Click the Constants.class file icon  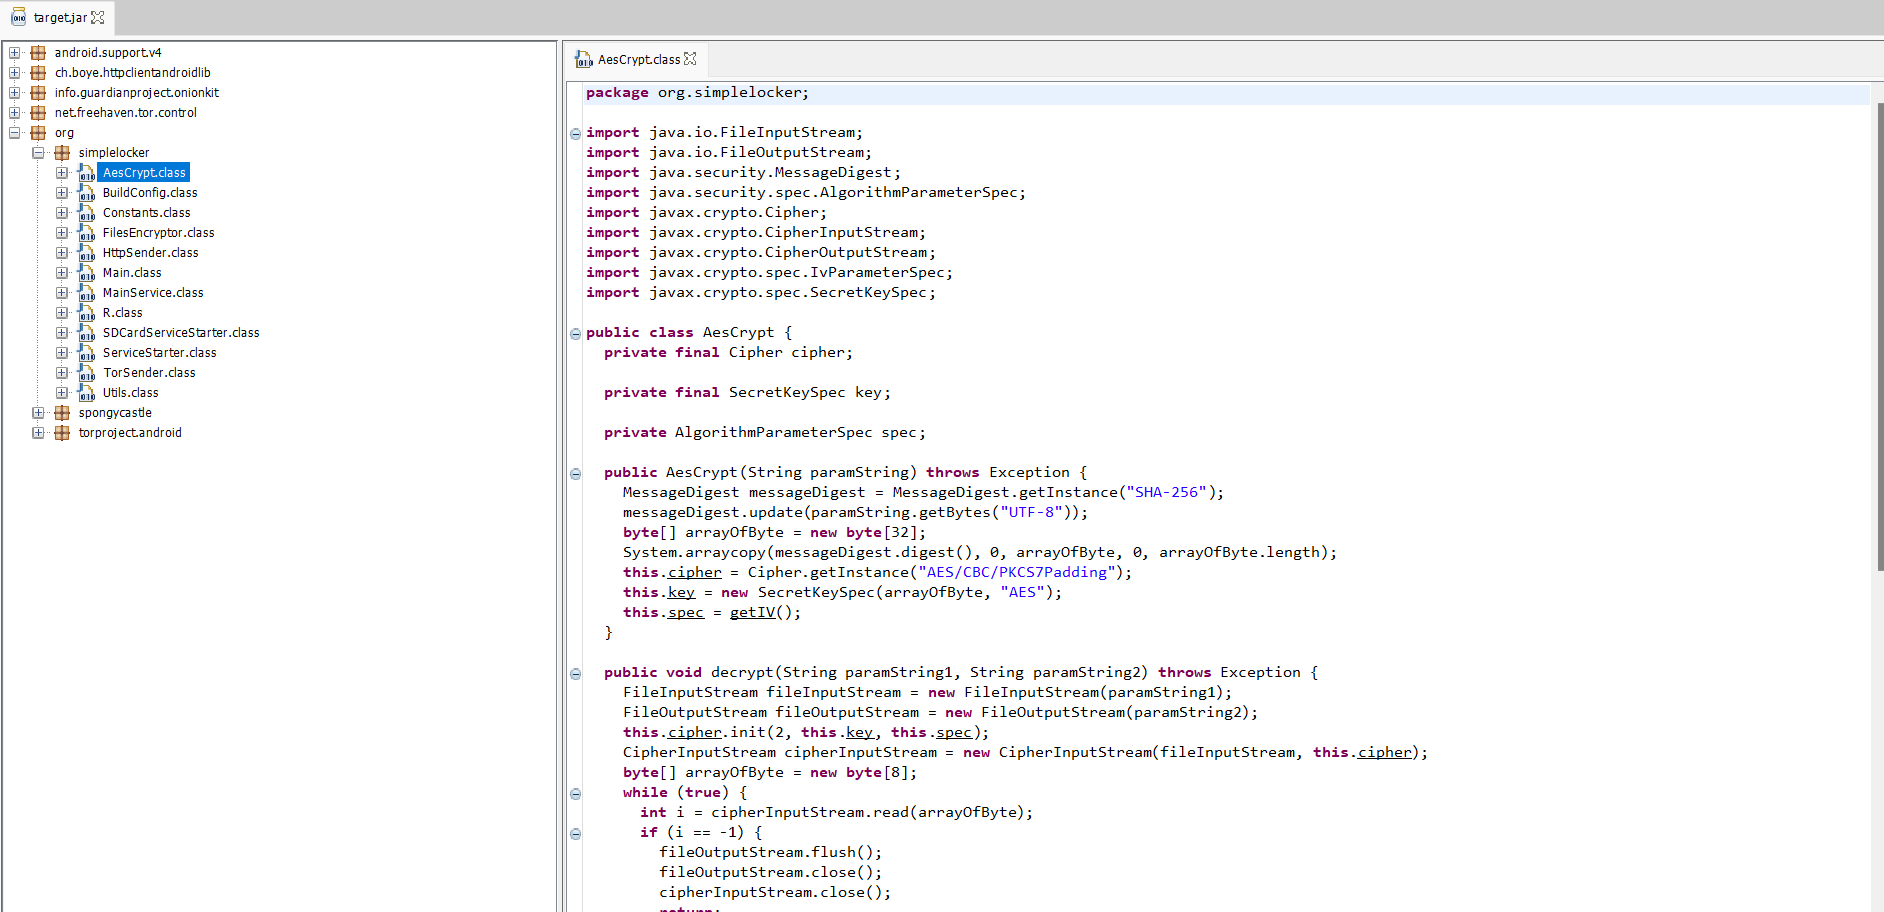coord(87,213)
